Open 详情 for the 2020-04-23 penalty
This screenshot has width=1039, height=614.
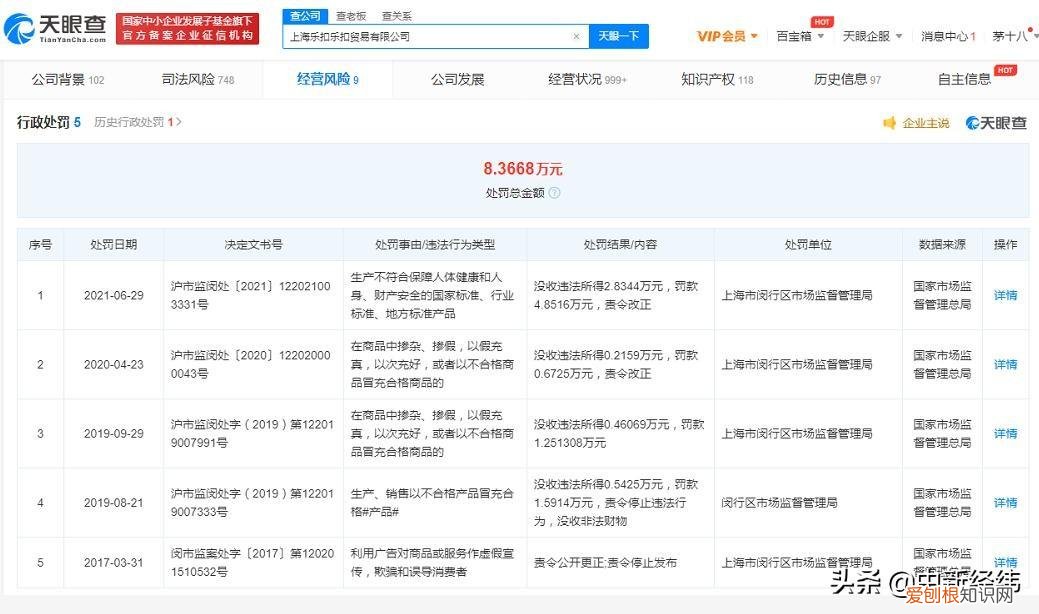1005,364
